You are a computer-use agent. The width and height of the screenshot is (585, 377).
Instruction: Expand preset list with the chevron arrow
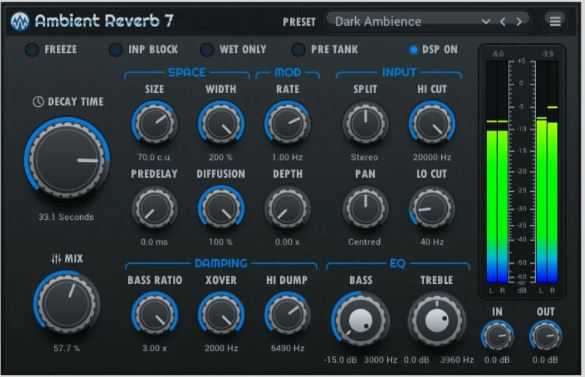[x=485, y=22]
